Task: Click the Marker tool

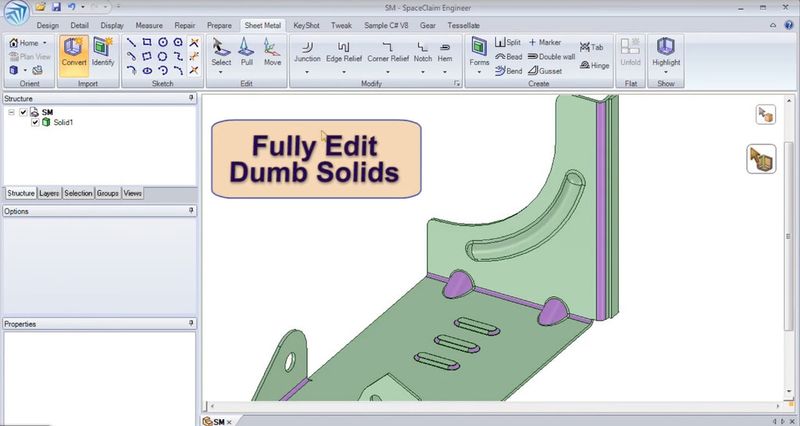Action: tap(544, 42)
